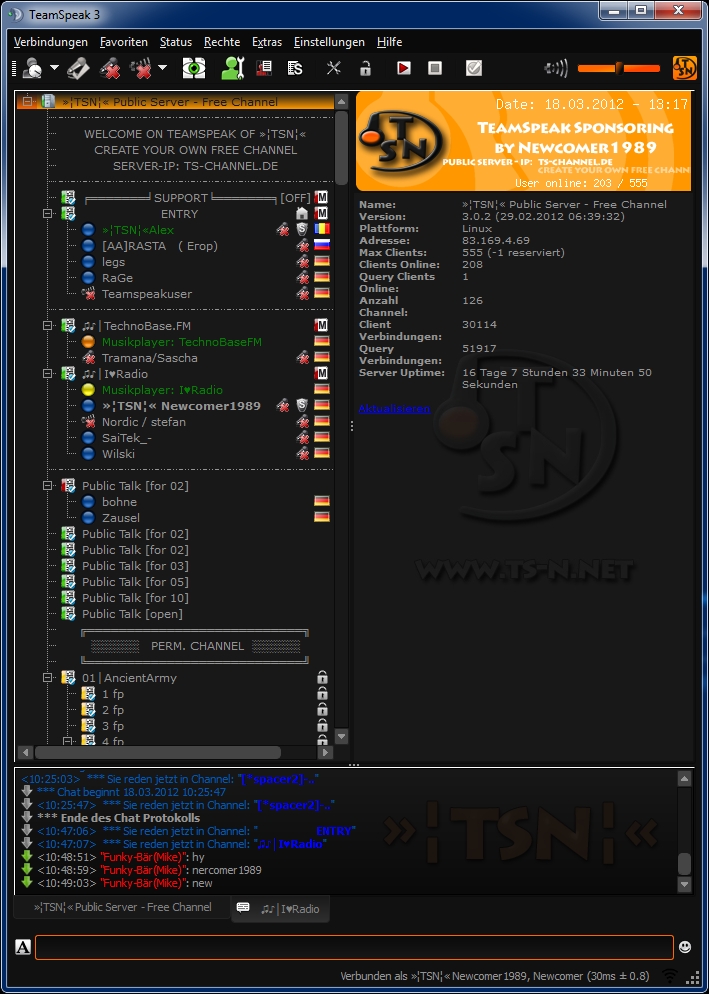
Task: Click chat log scrollbar up arrow
Action: tap(684, 778)
